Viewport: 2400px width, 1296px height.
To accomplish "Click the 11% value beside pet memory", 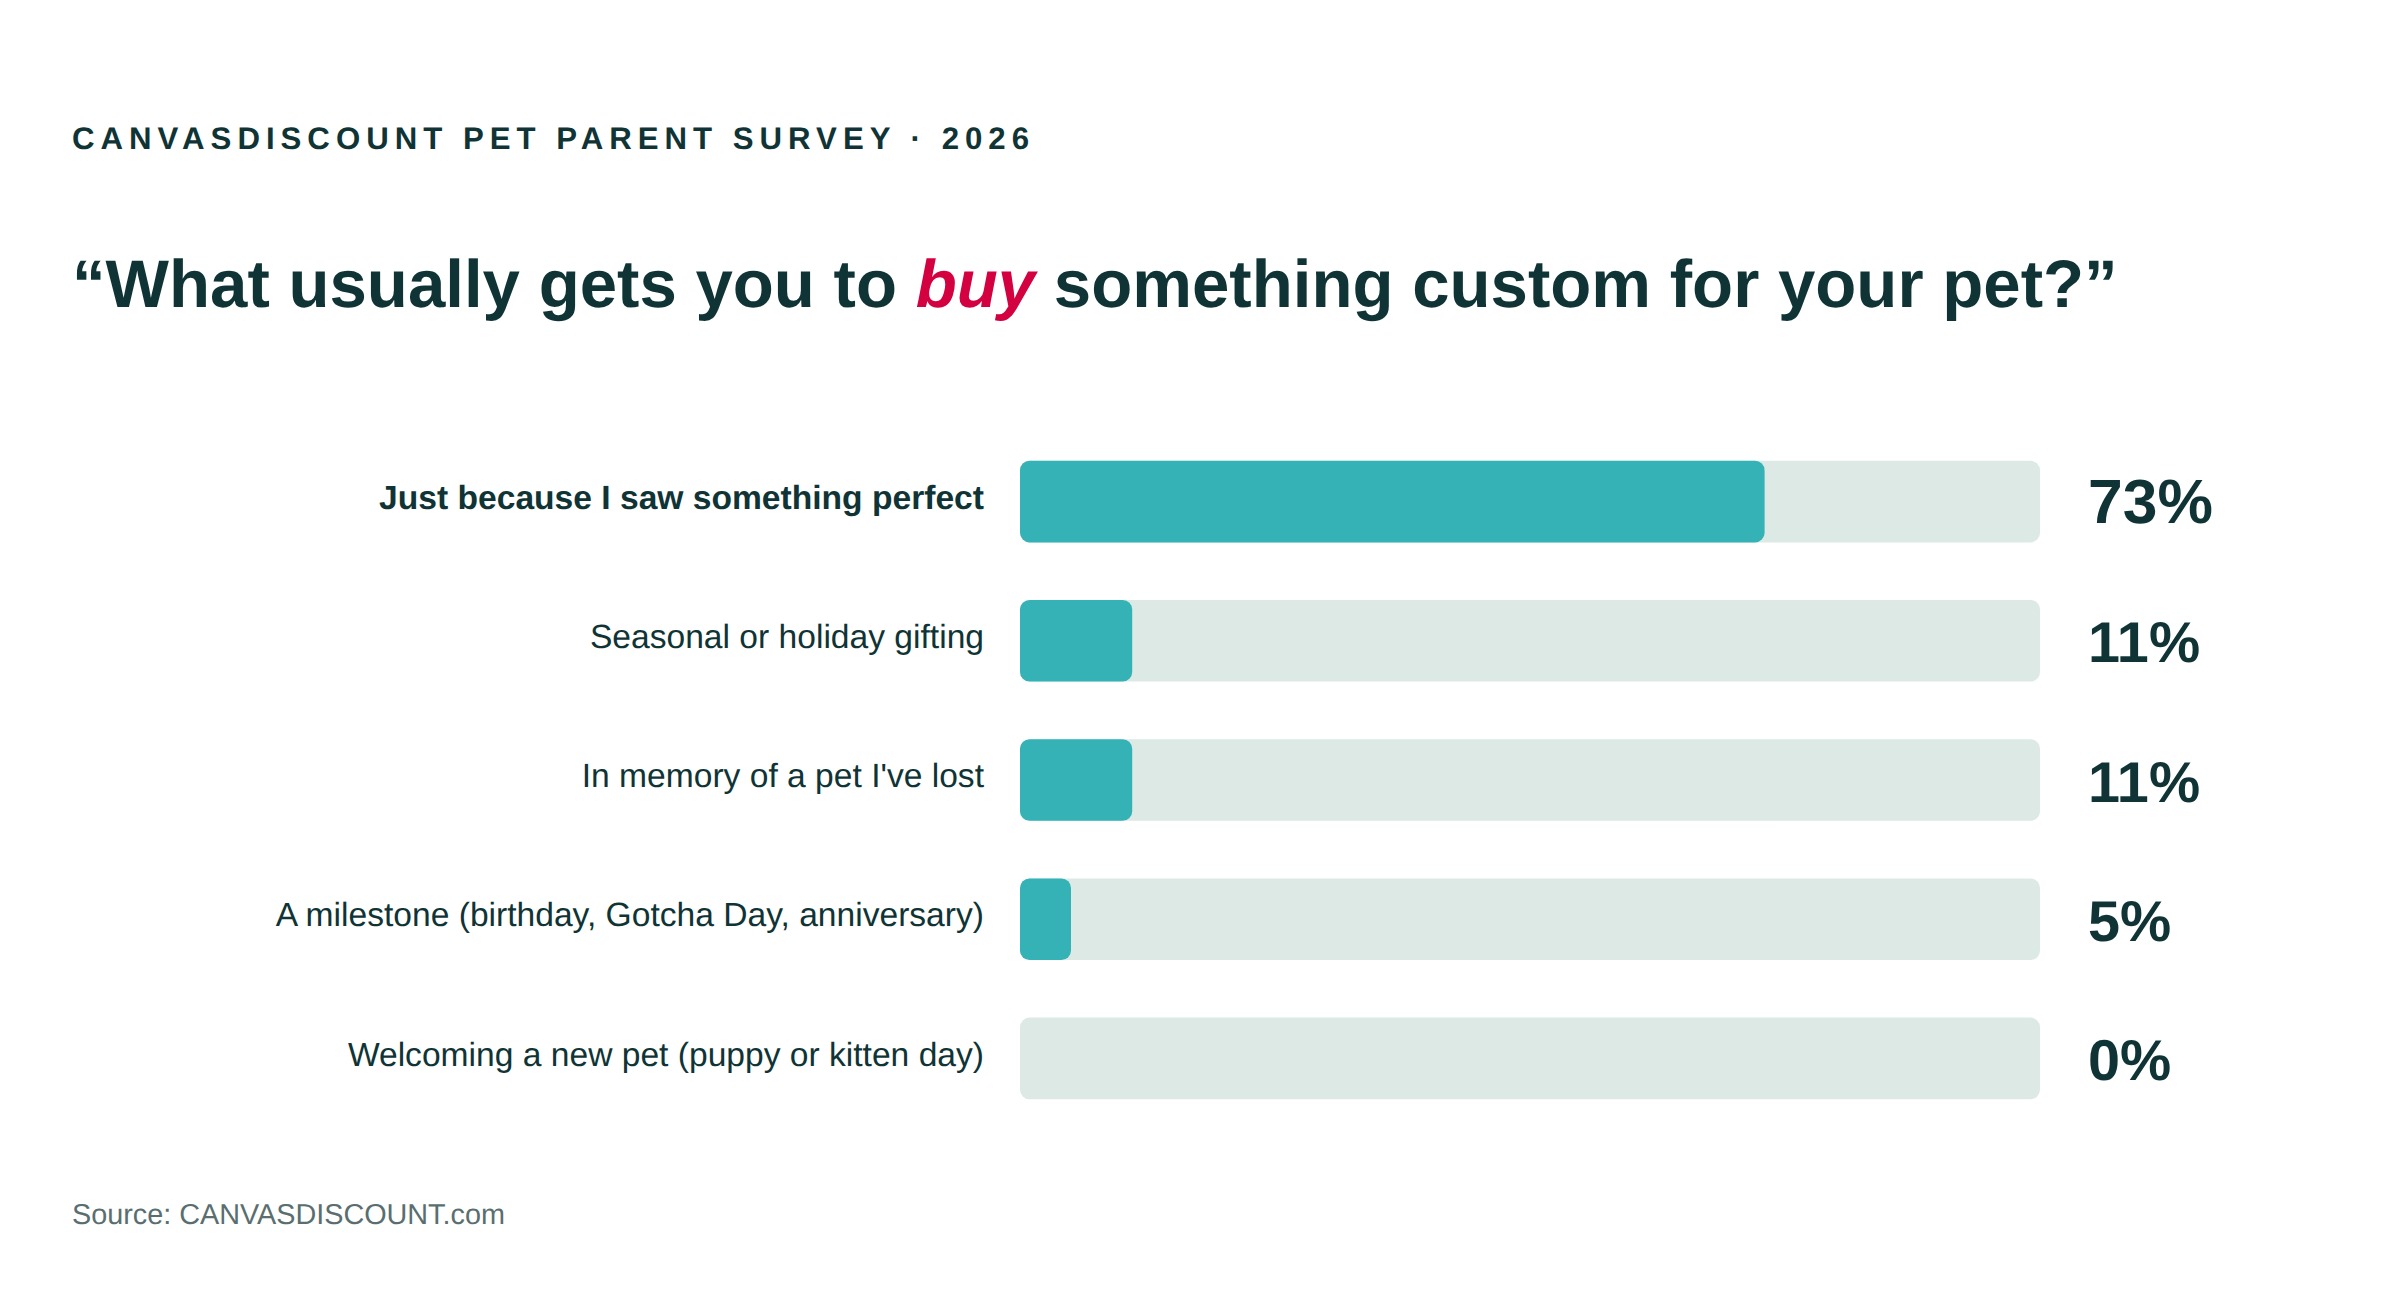I will coord(2144,782).
